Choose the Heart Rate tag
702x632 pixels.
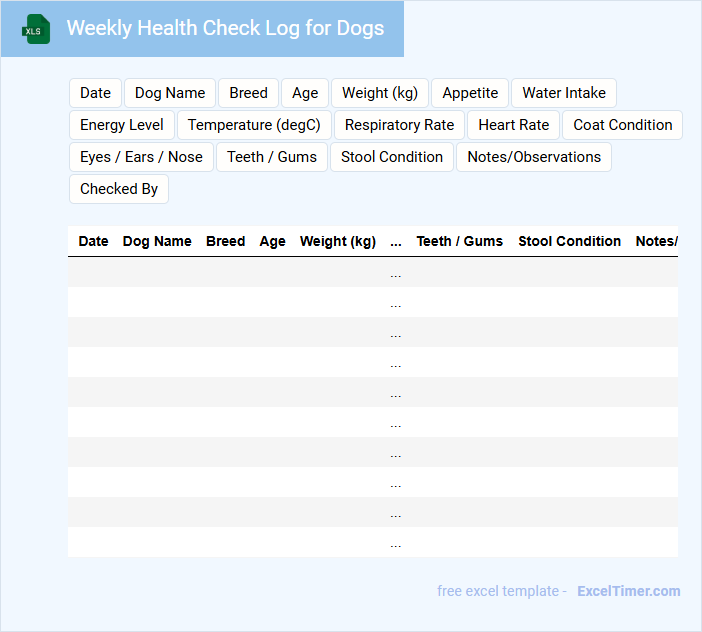pos(514,125)
